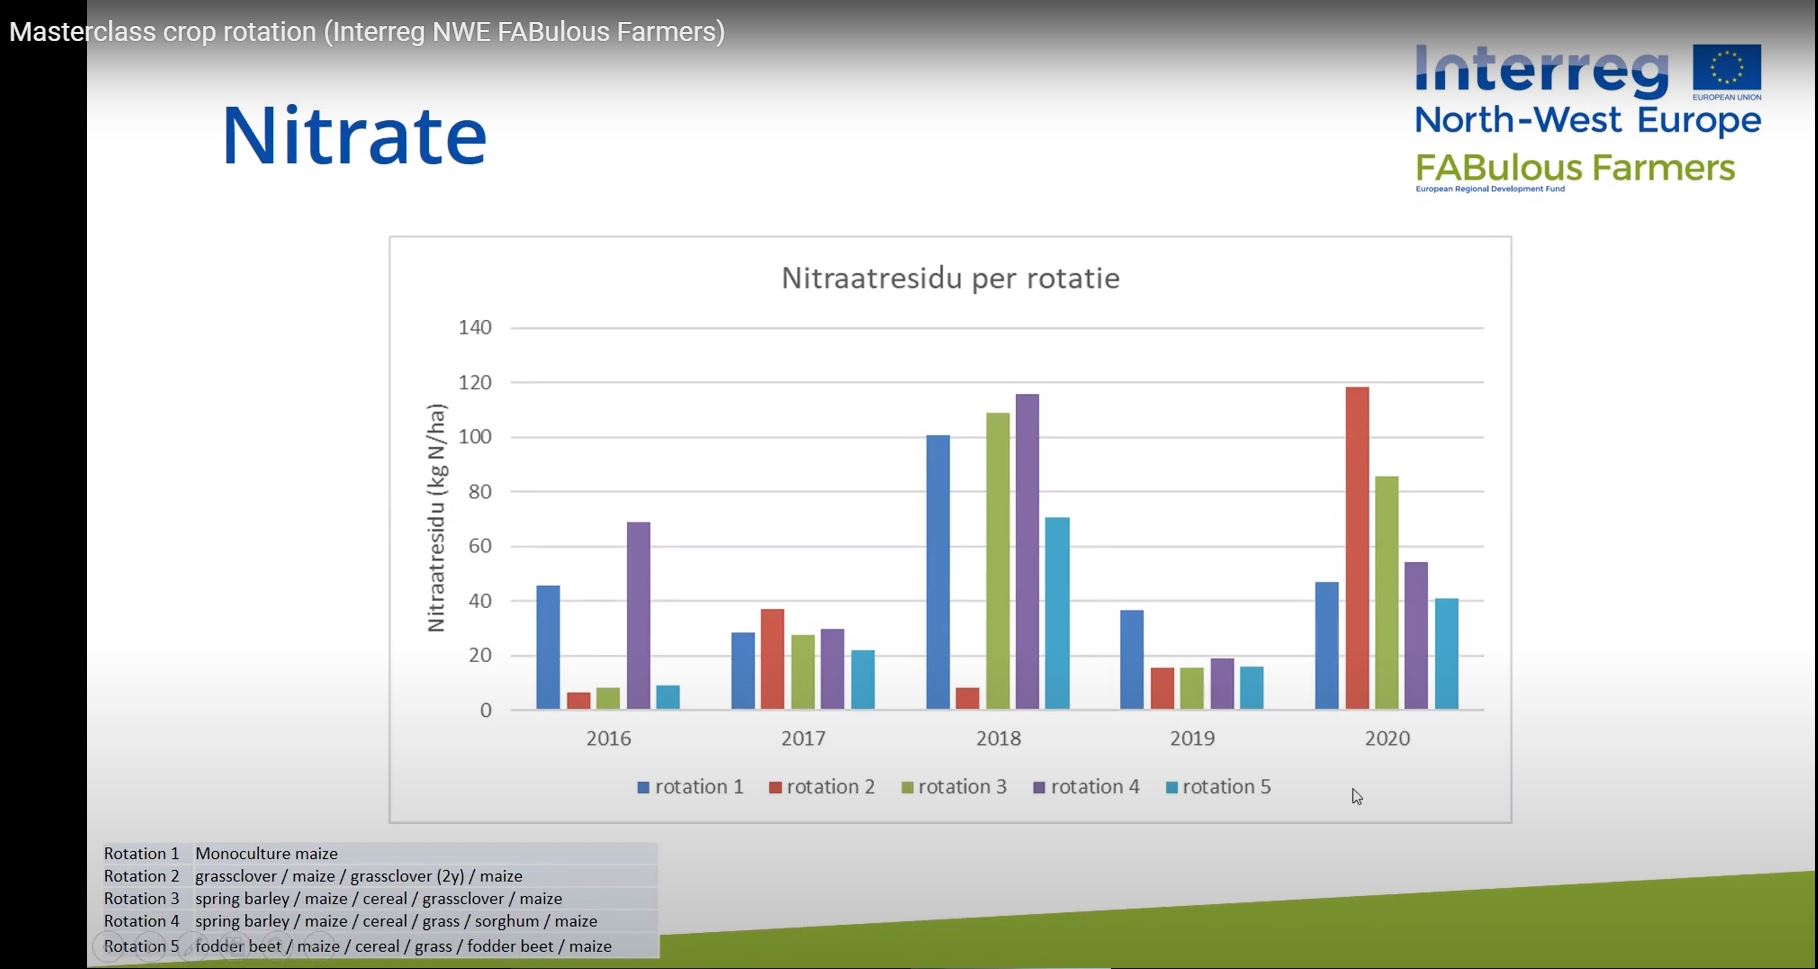The width and height of the screenshot is (1818, 969).
Task: Click previous slide arrow in slideshow controls
Action: coord(108,946)
